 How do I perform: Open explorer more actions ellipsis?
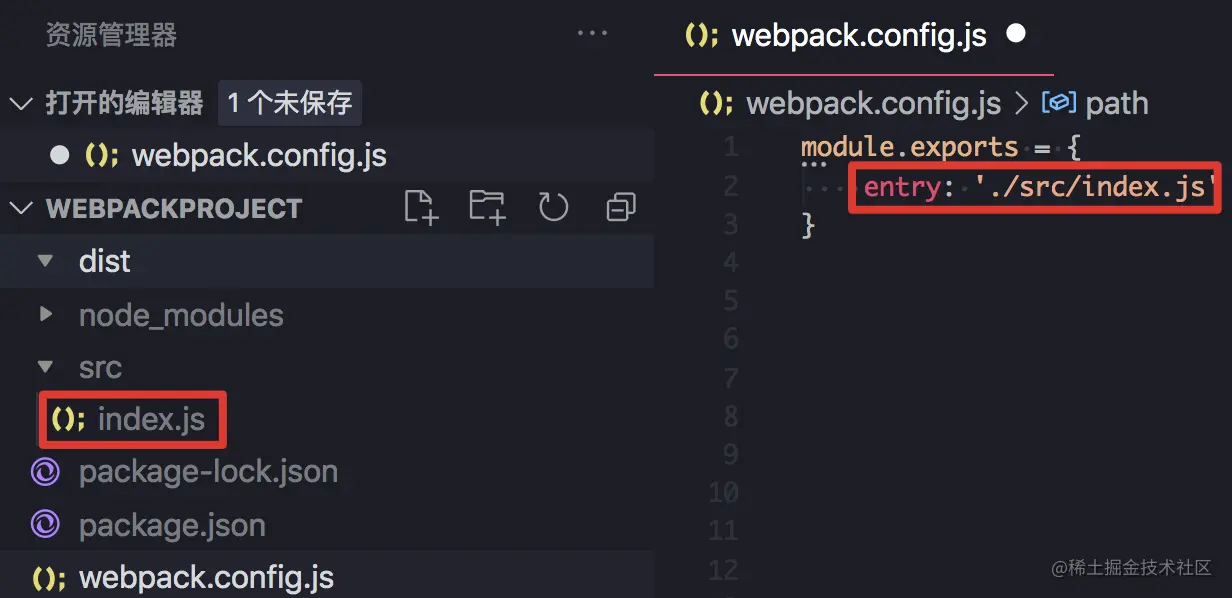point(592,34)
